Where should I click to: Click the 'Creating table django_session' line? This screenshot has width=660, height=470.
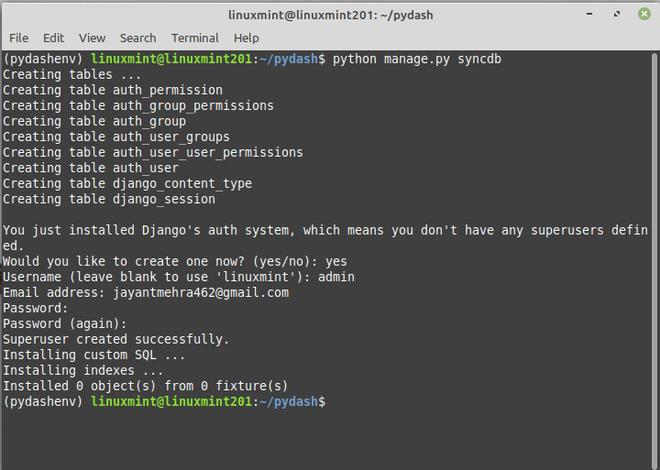tap(109, 199)
